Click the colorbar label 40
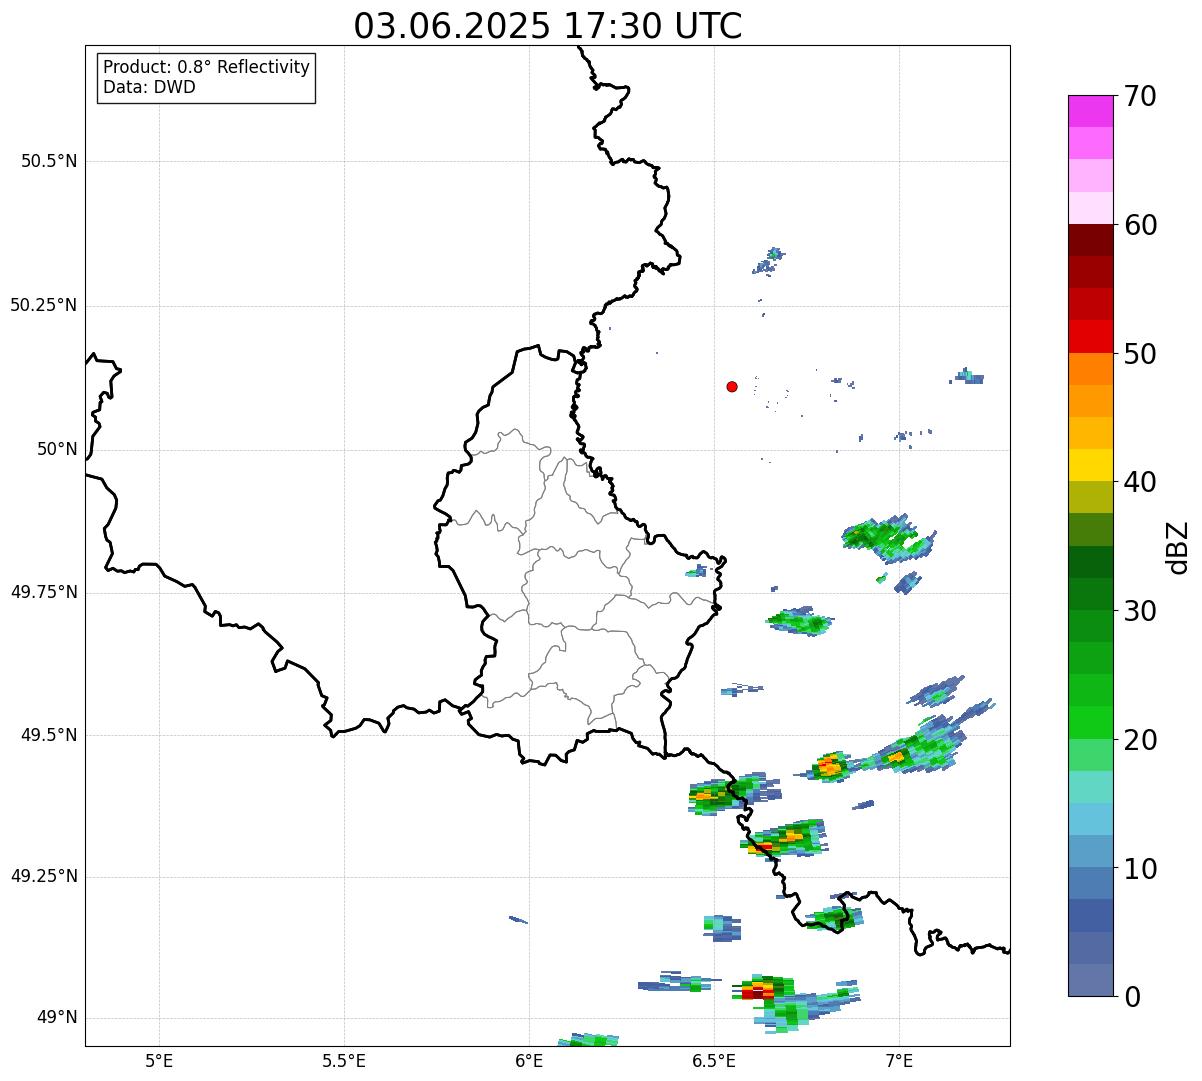1202x1081 pixels. click(1141, 482)
